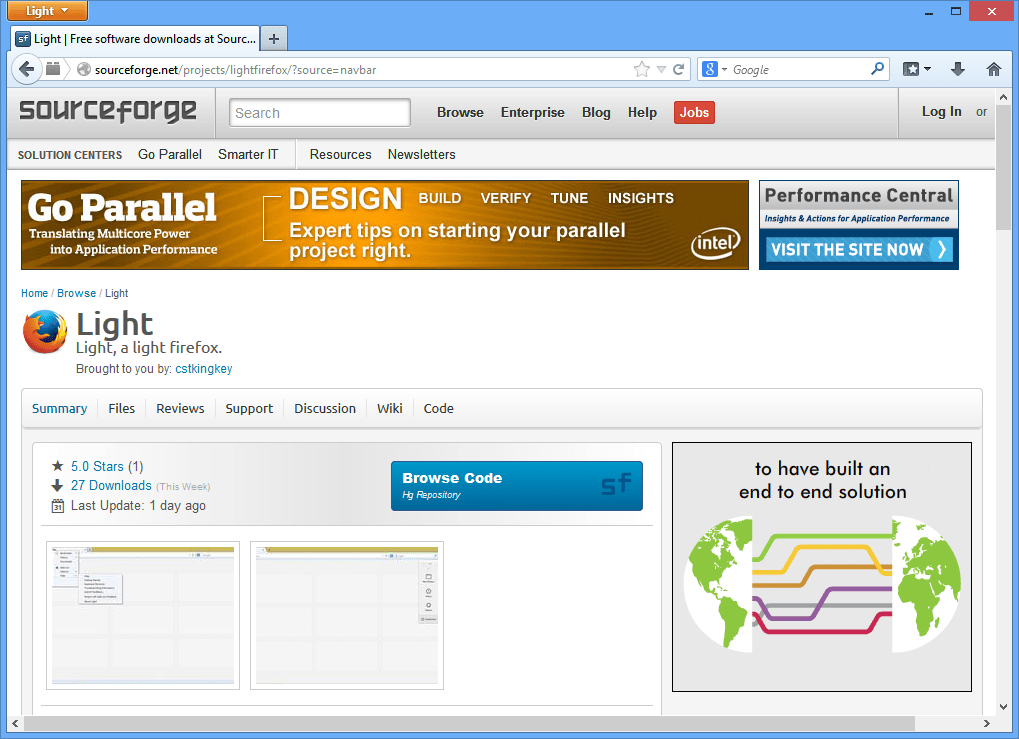Select the Files project tab
Viewport: 1019px width, 739px height.
122,408
